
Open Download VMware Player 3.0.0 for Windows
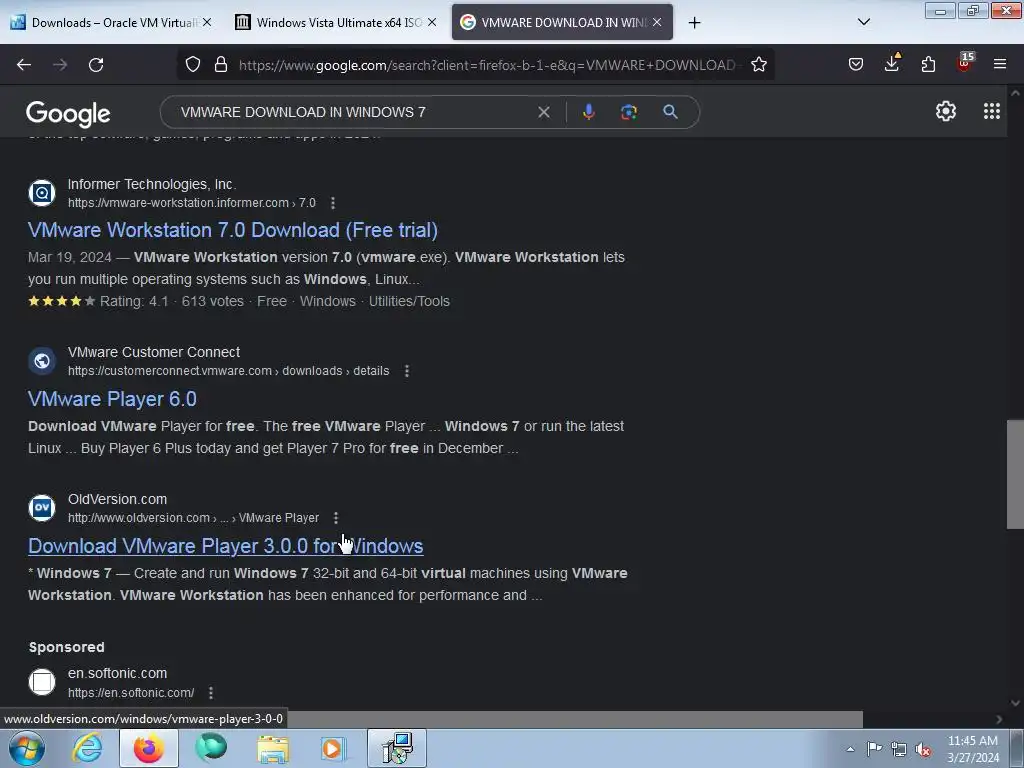225,546
